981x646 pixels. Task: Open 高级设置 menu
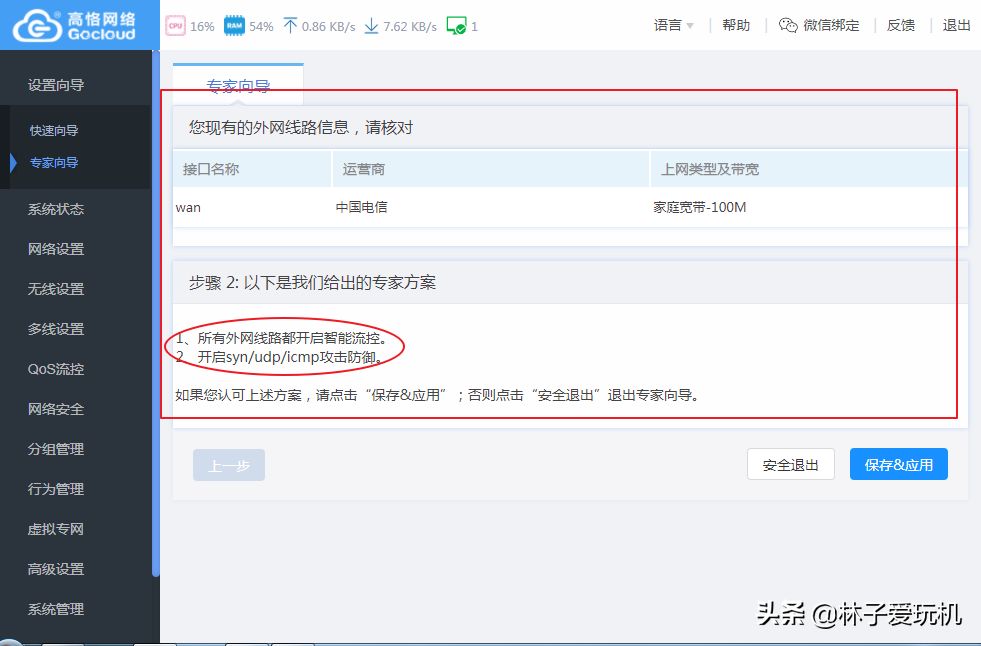point(56,569)
